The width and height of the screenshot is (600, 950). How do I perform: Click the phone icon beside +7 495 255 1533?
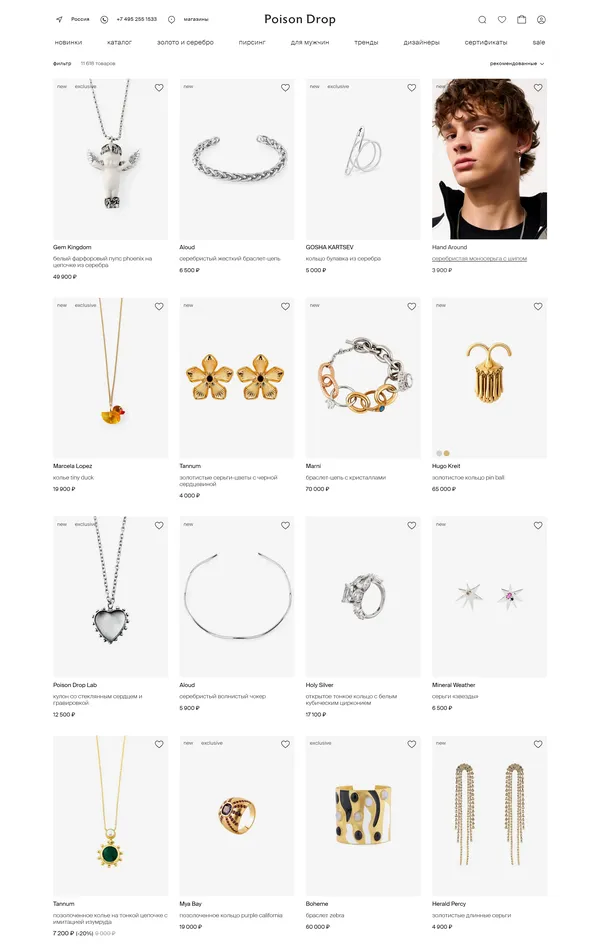(104, 19)
